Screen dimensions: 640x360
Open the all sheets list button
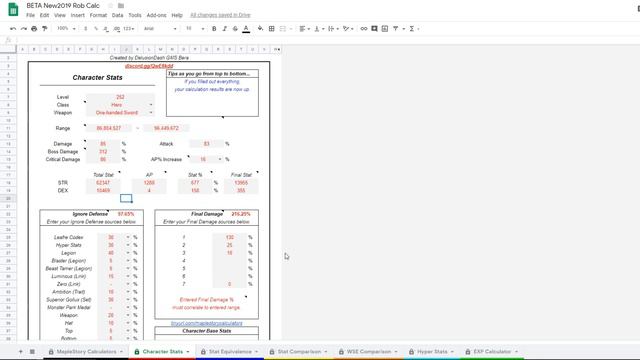[32, 351]
